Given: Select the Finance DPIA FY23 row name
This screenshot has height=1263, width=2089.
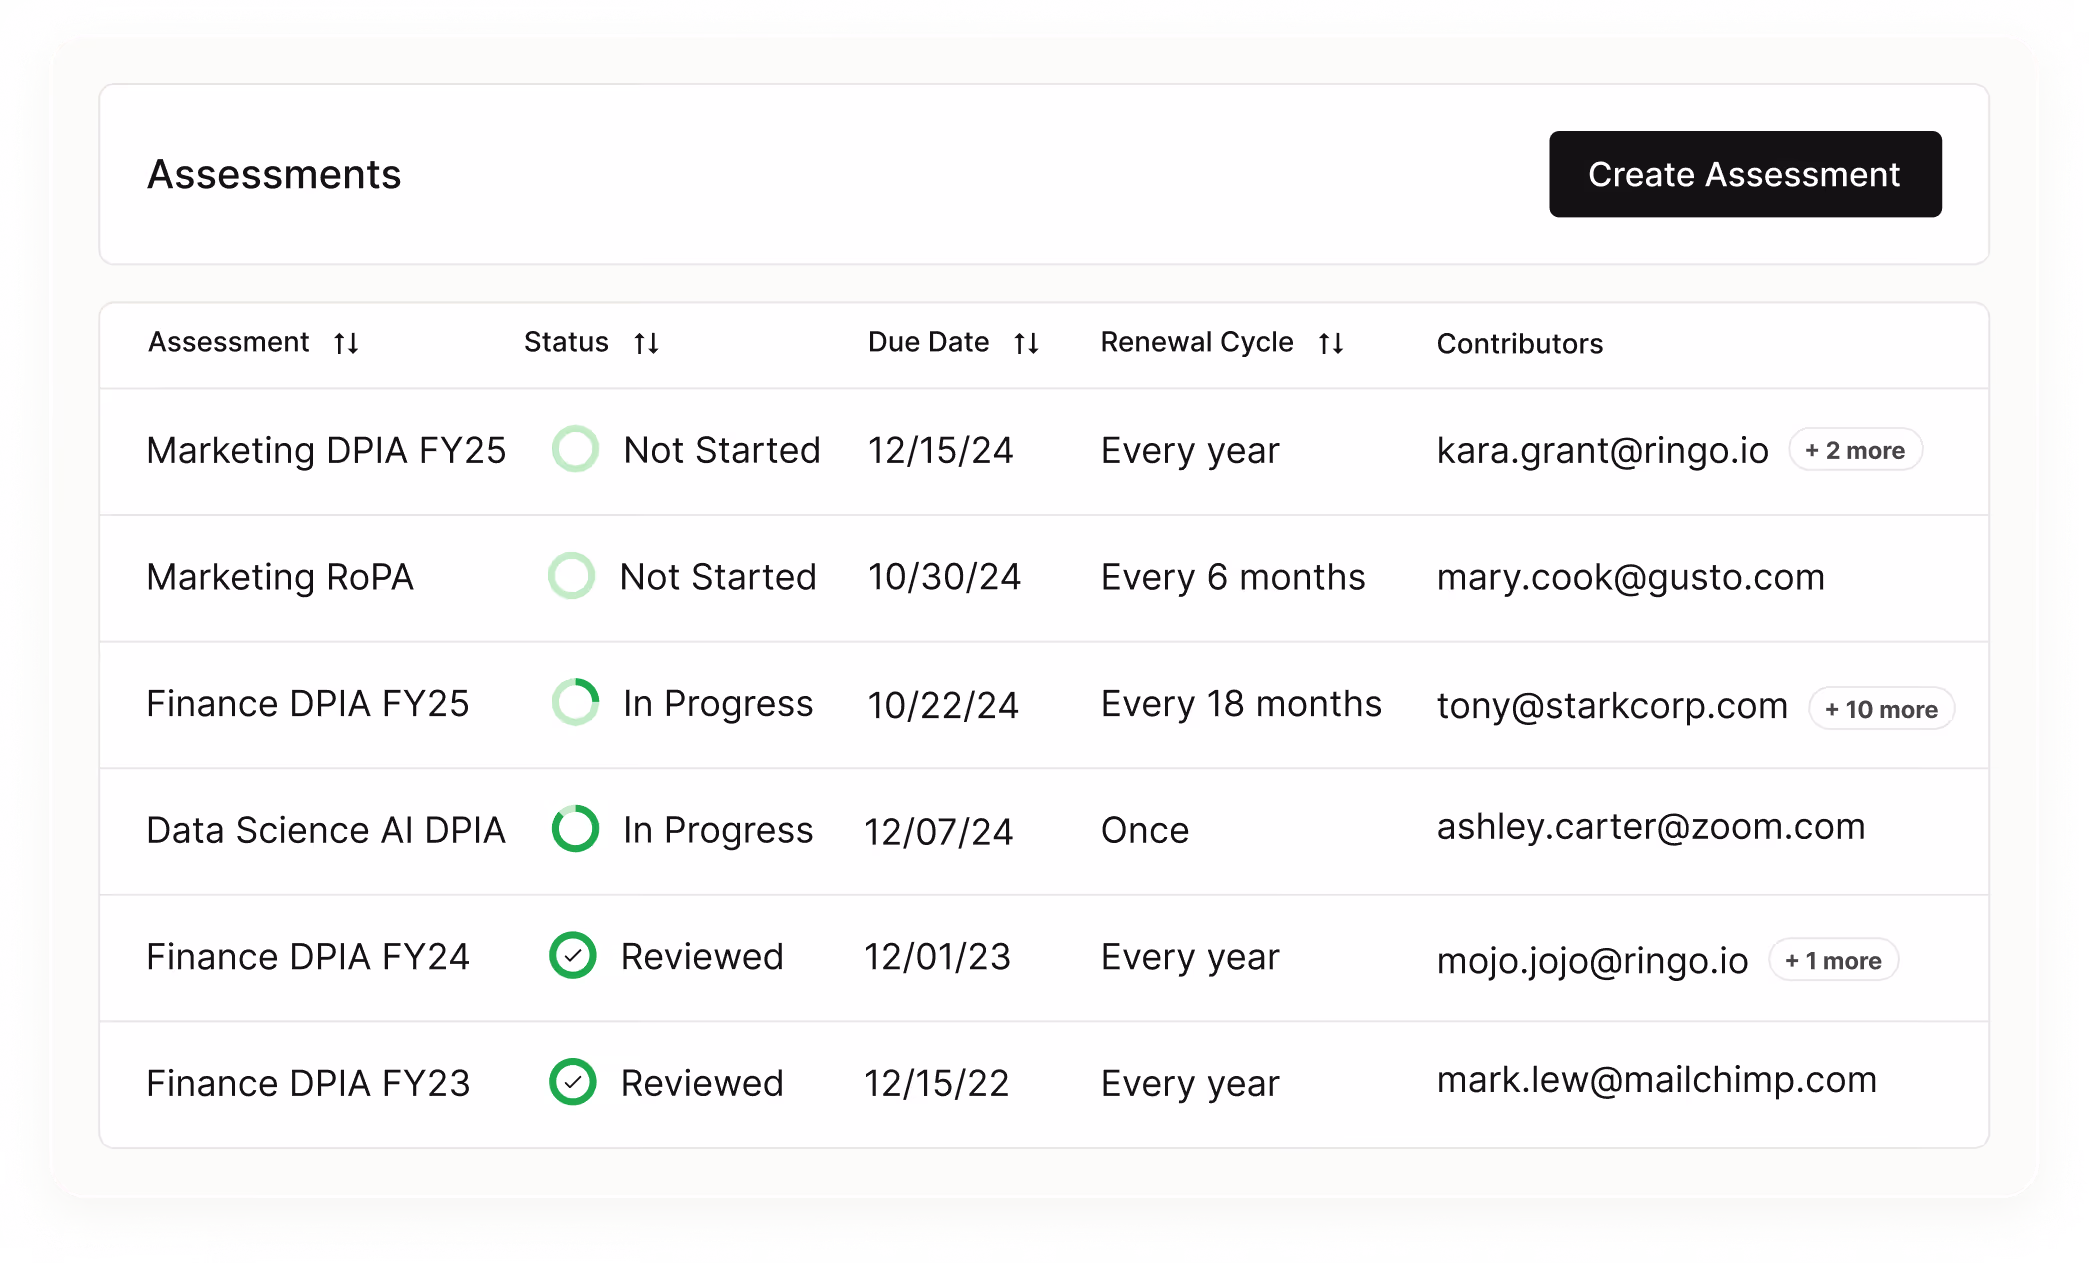Looking at the screenshot, I should (x=308, y=1083).
